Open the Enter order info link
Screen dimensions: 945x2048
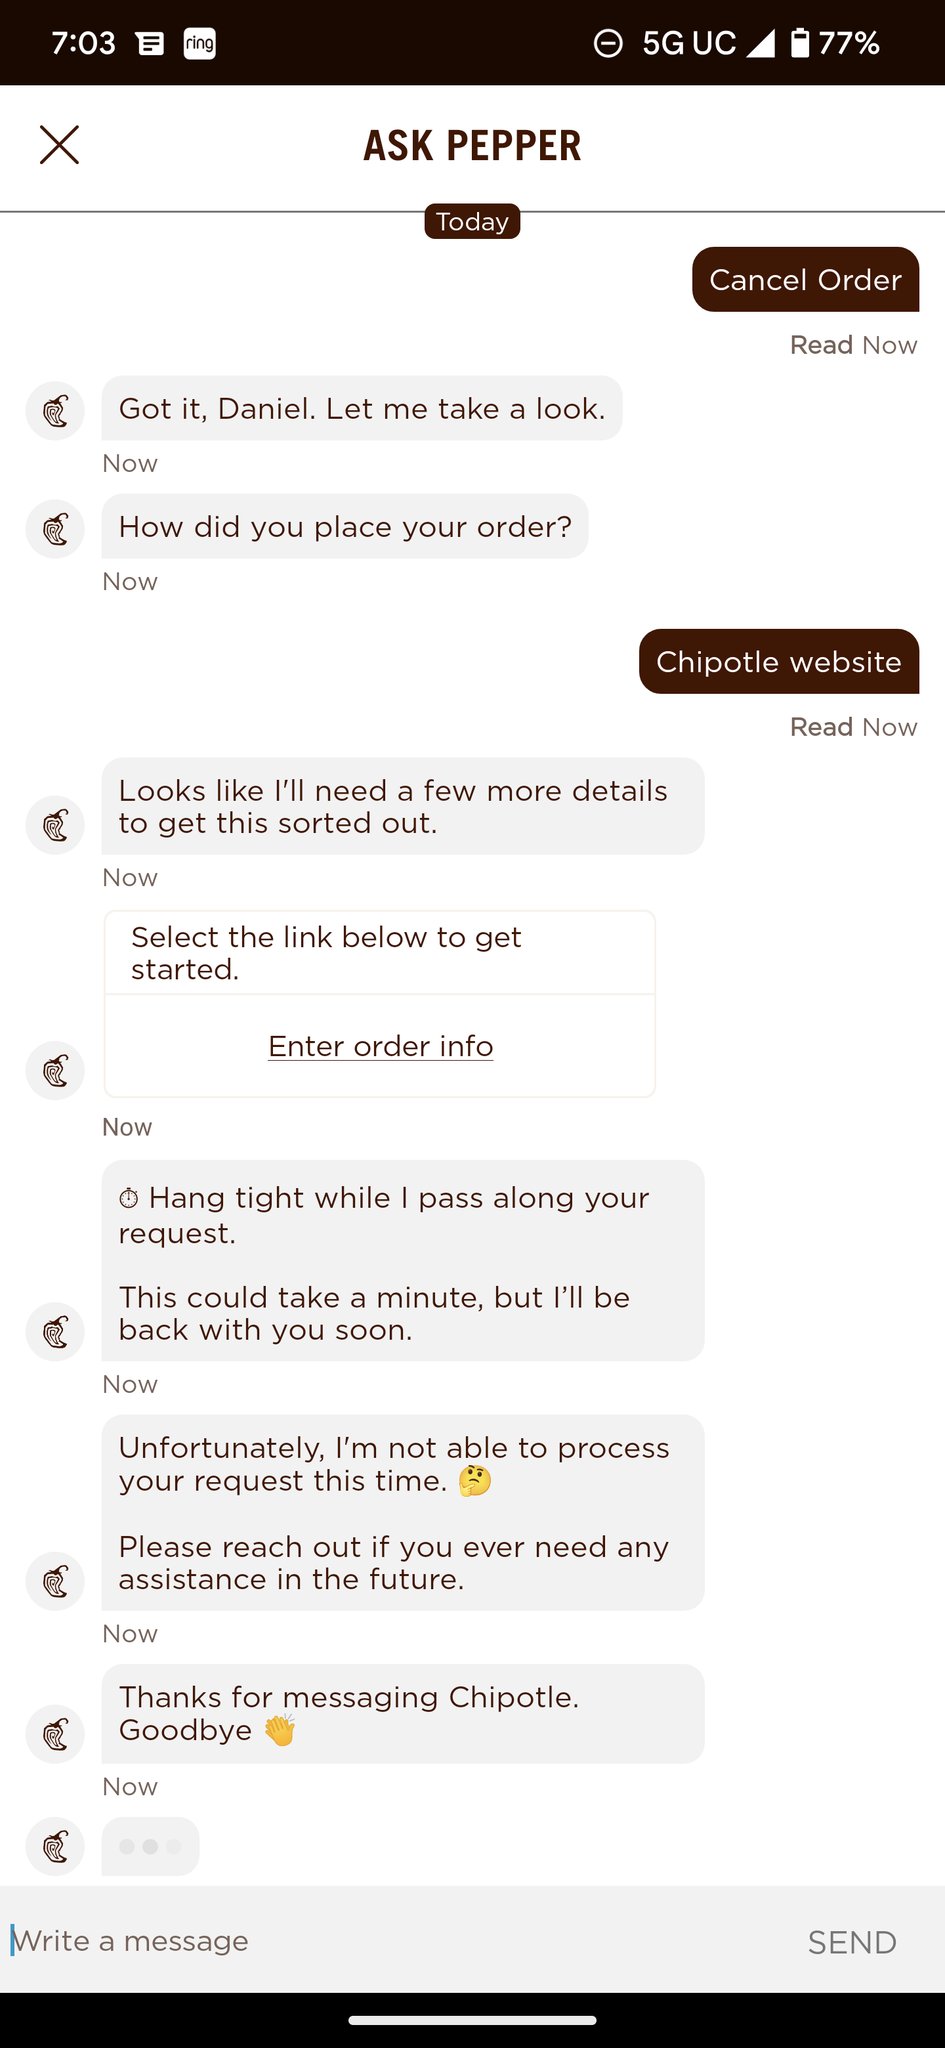coord(380,1046)
